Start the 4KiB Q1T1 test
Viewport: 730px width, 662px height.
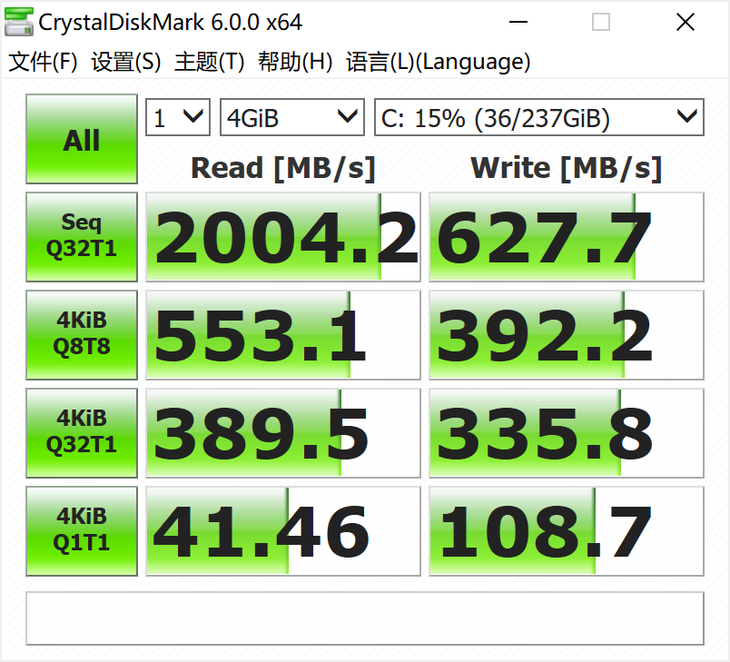81,530
